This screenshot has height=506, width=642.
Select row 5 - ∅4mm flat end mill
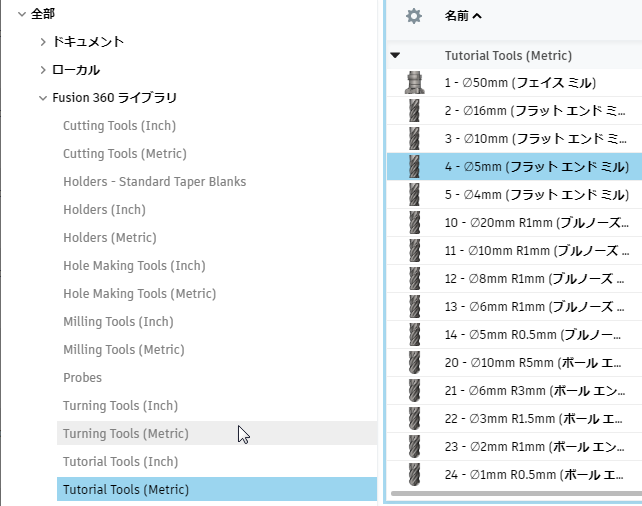tap(536, 194)
